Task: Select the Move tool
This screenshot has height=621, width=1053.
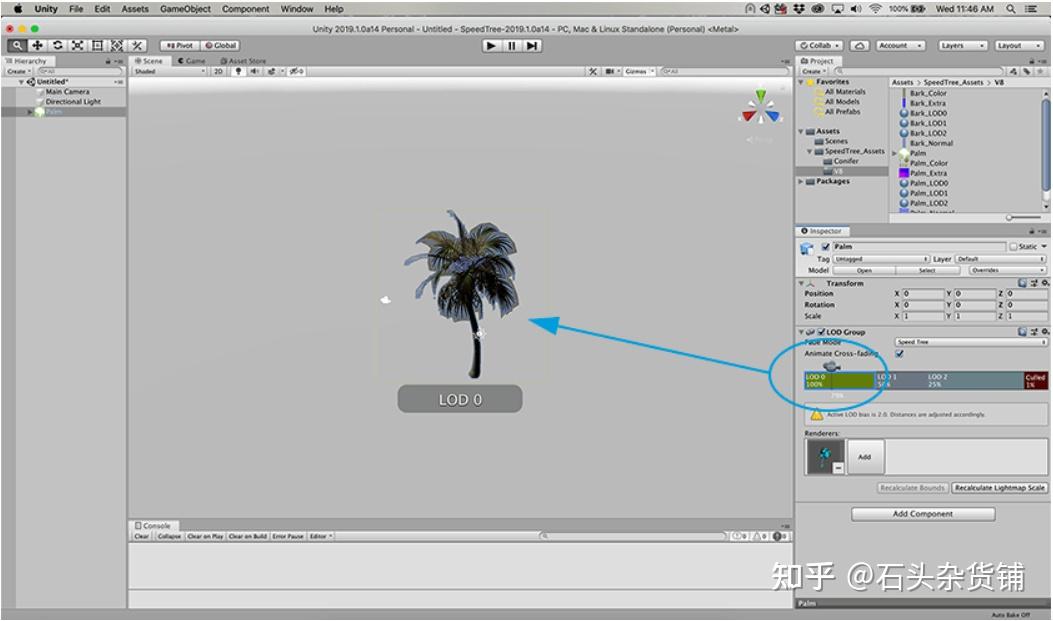Action: point(38,45)
